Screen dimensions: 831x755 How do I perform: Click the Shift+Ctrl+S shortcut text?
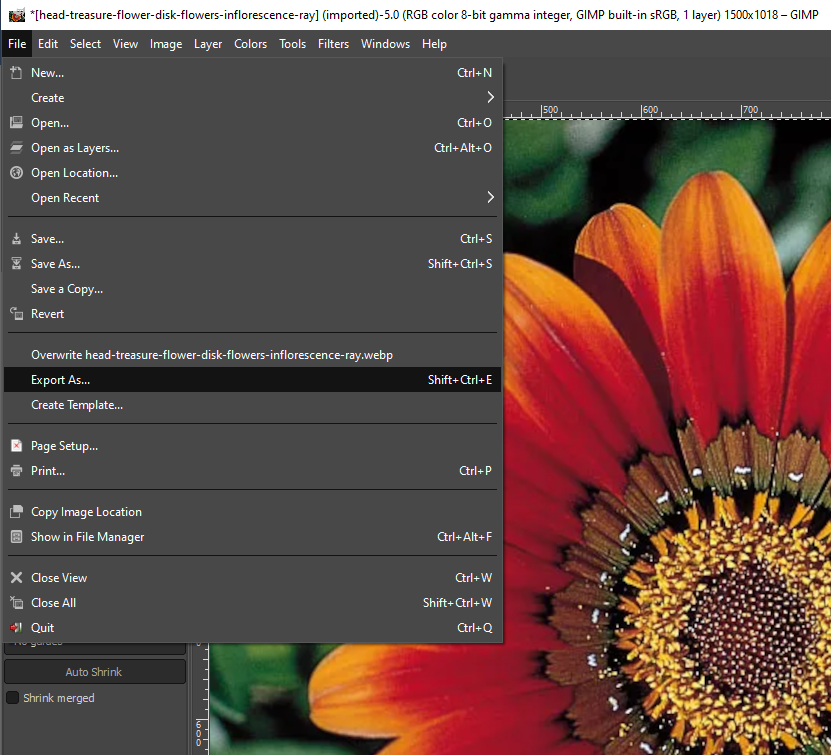coord(459,263)
